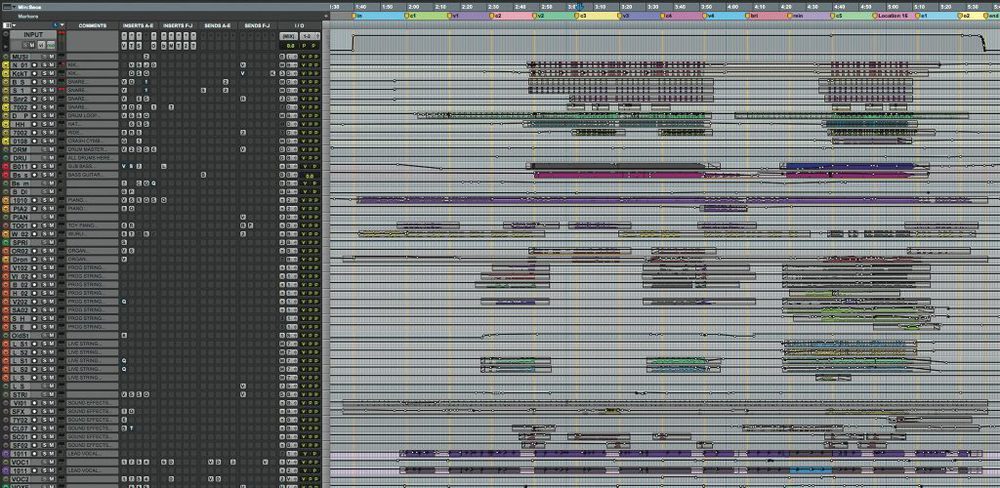Click the SFX track type icon

tap(6, 411)
